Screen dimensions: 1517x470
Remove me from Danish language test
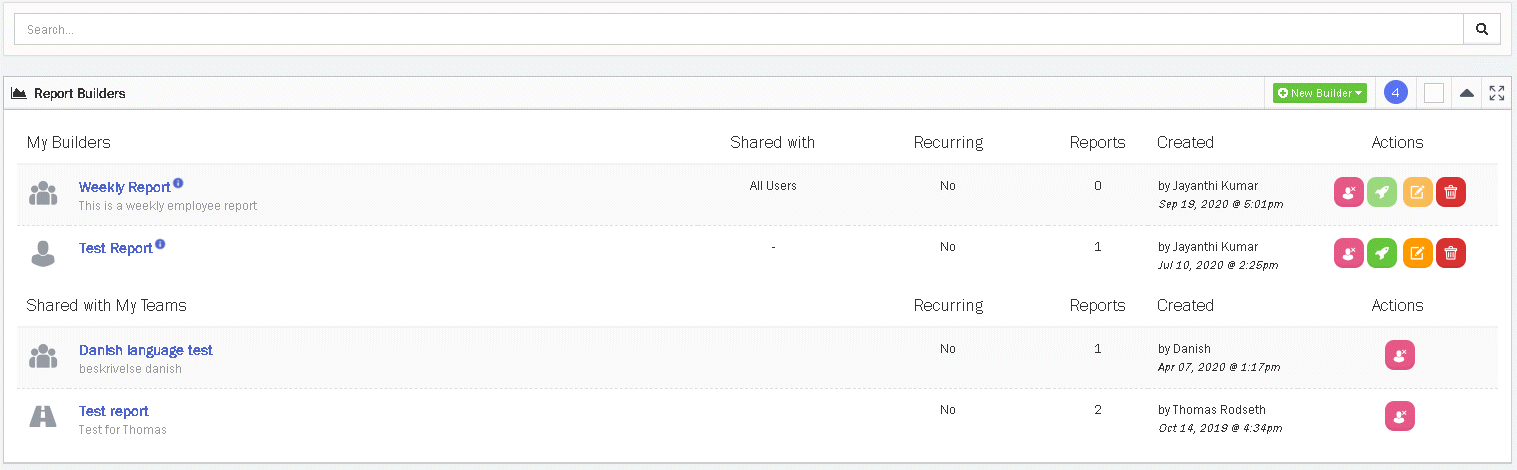tap(1399, 355)
